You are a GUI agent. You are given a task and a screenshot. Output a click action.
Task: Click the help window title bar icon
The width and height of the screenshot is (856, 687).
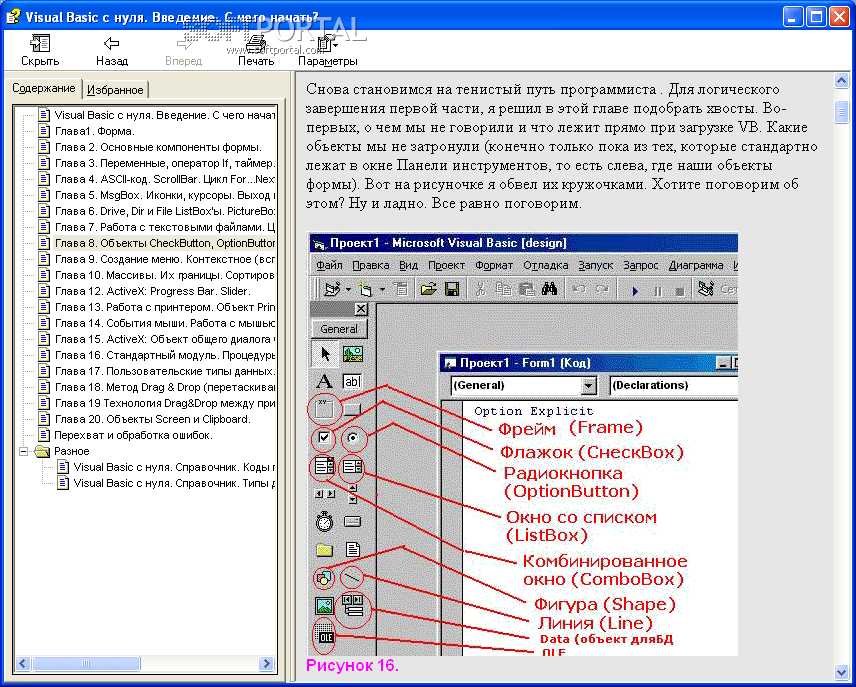click(x=13, y=17)
